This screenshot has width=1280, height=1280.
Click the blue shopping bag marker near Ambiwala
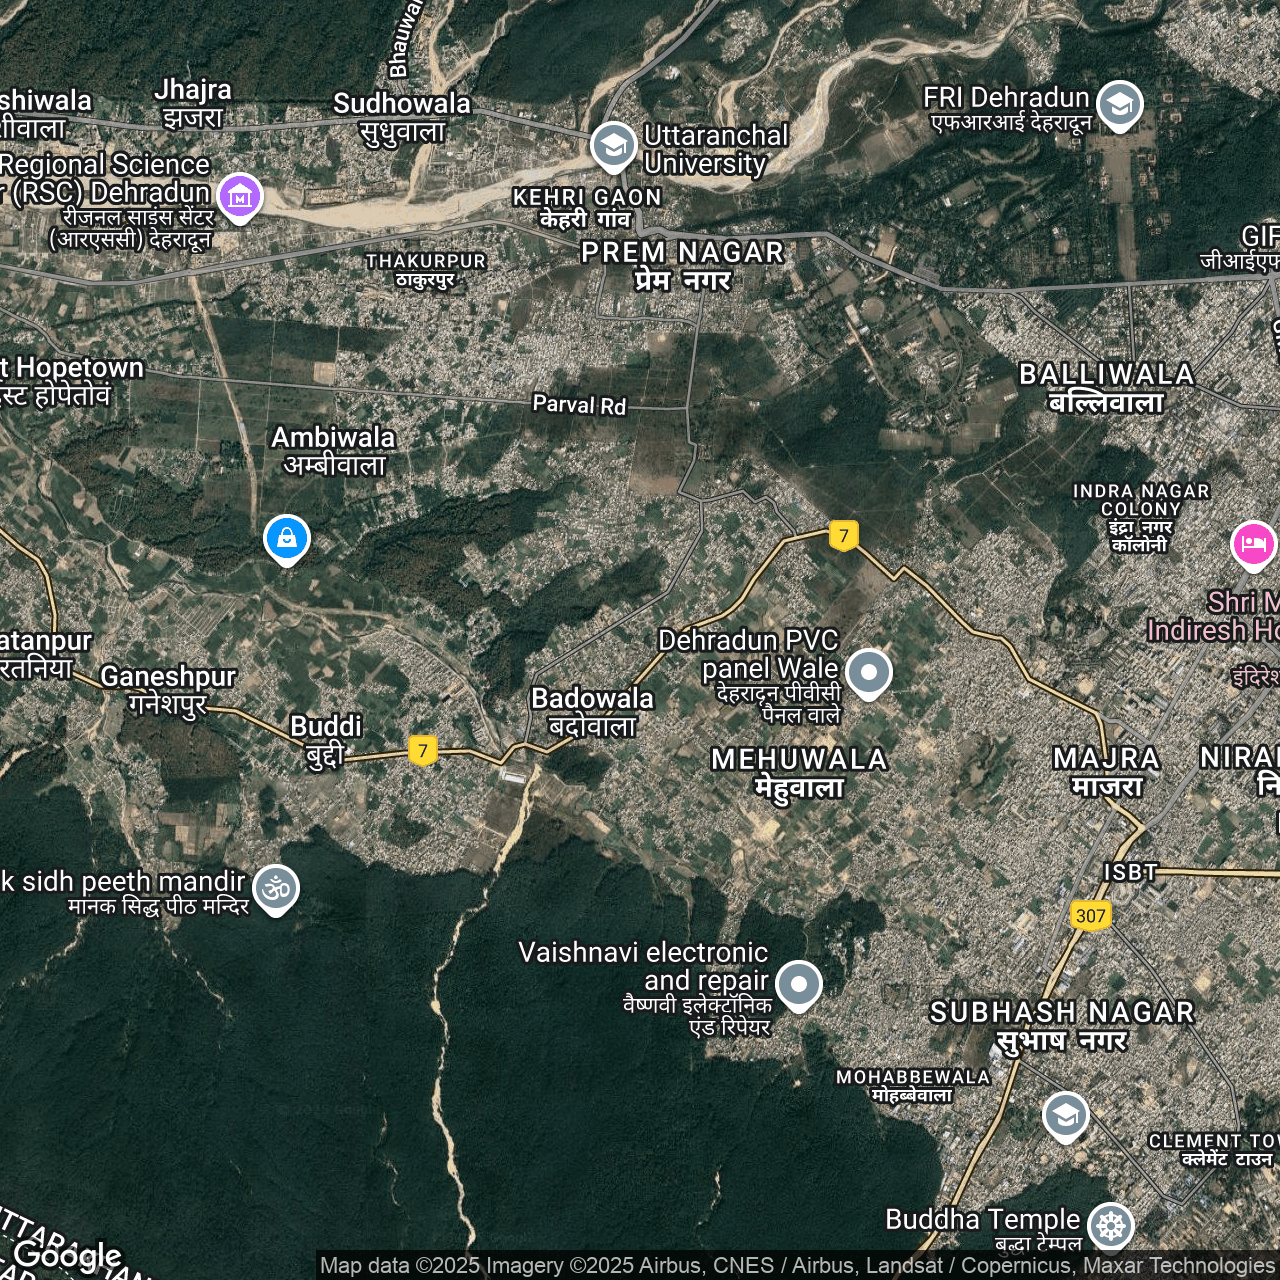[287, 539]
